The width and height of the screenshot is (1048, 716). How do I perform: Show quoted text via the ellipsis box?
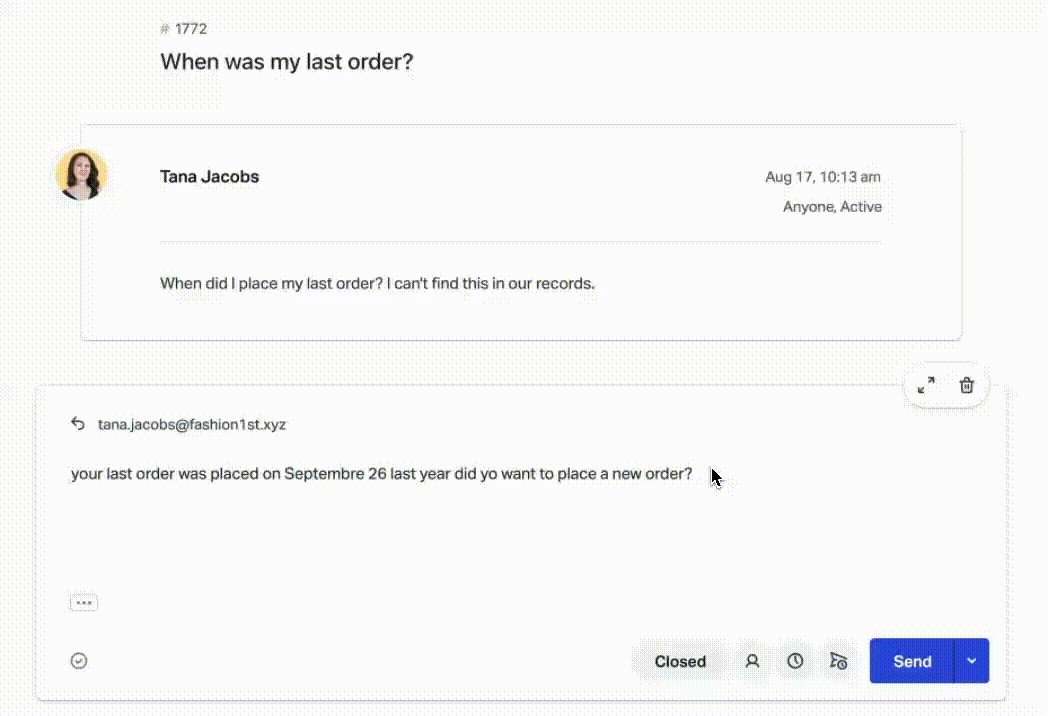[84, 602]
